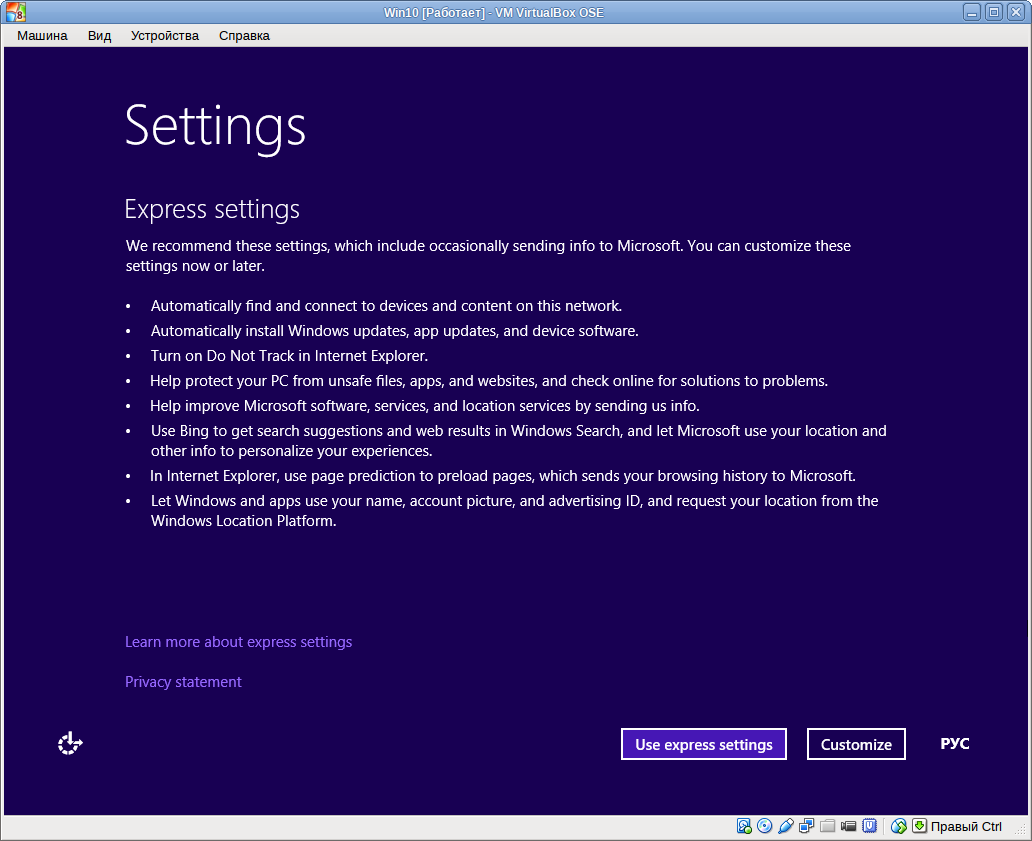Screen dimensions: 1032x841
Task: Open the Privacy statement link
Action: coord(183,682)
